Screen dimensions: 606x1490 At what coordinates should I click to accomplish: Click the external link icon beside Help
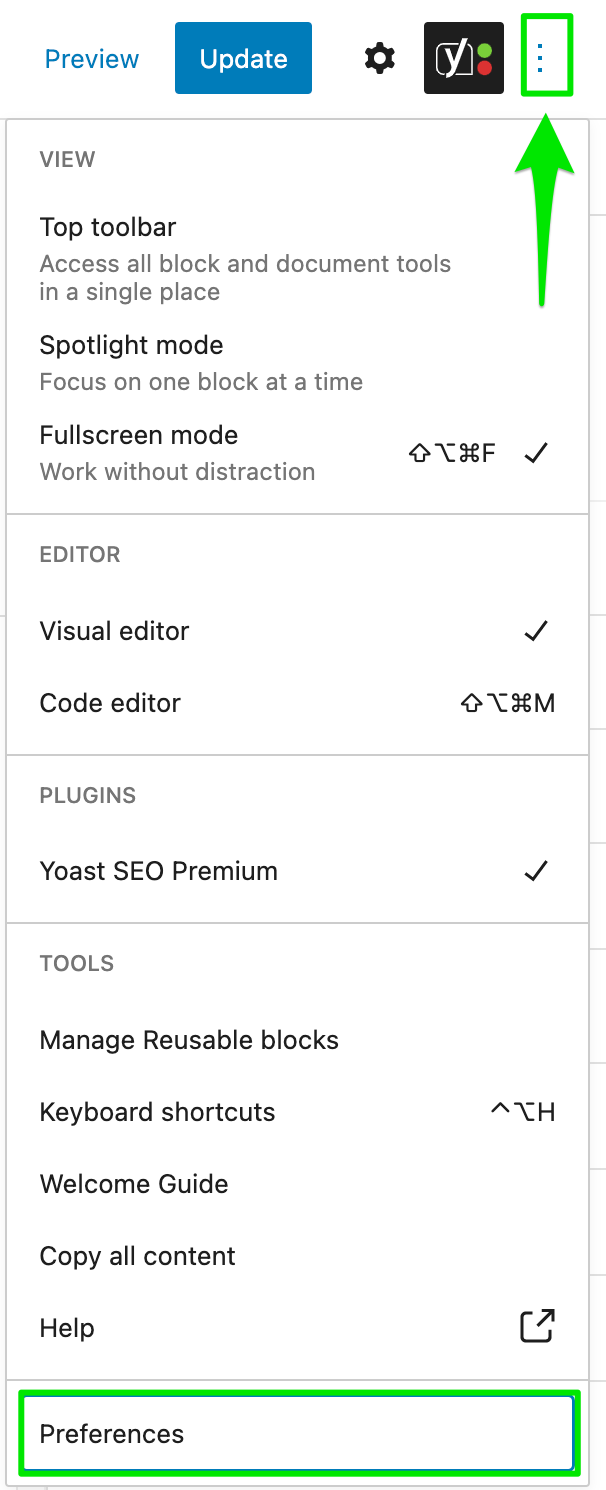point(536,1327)
